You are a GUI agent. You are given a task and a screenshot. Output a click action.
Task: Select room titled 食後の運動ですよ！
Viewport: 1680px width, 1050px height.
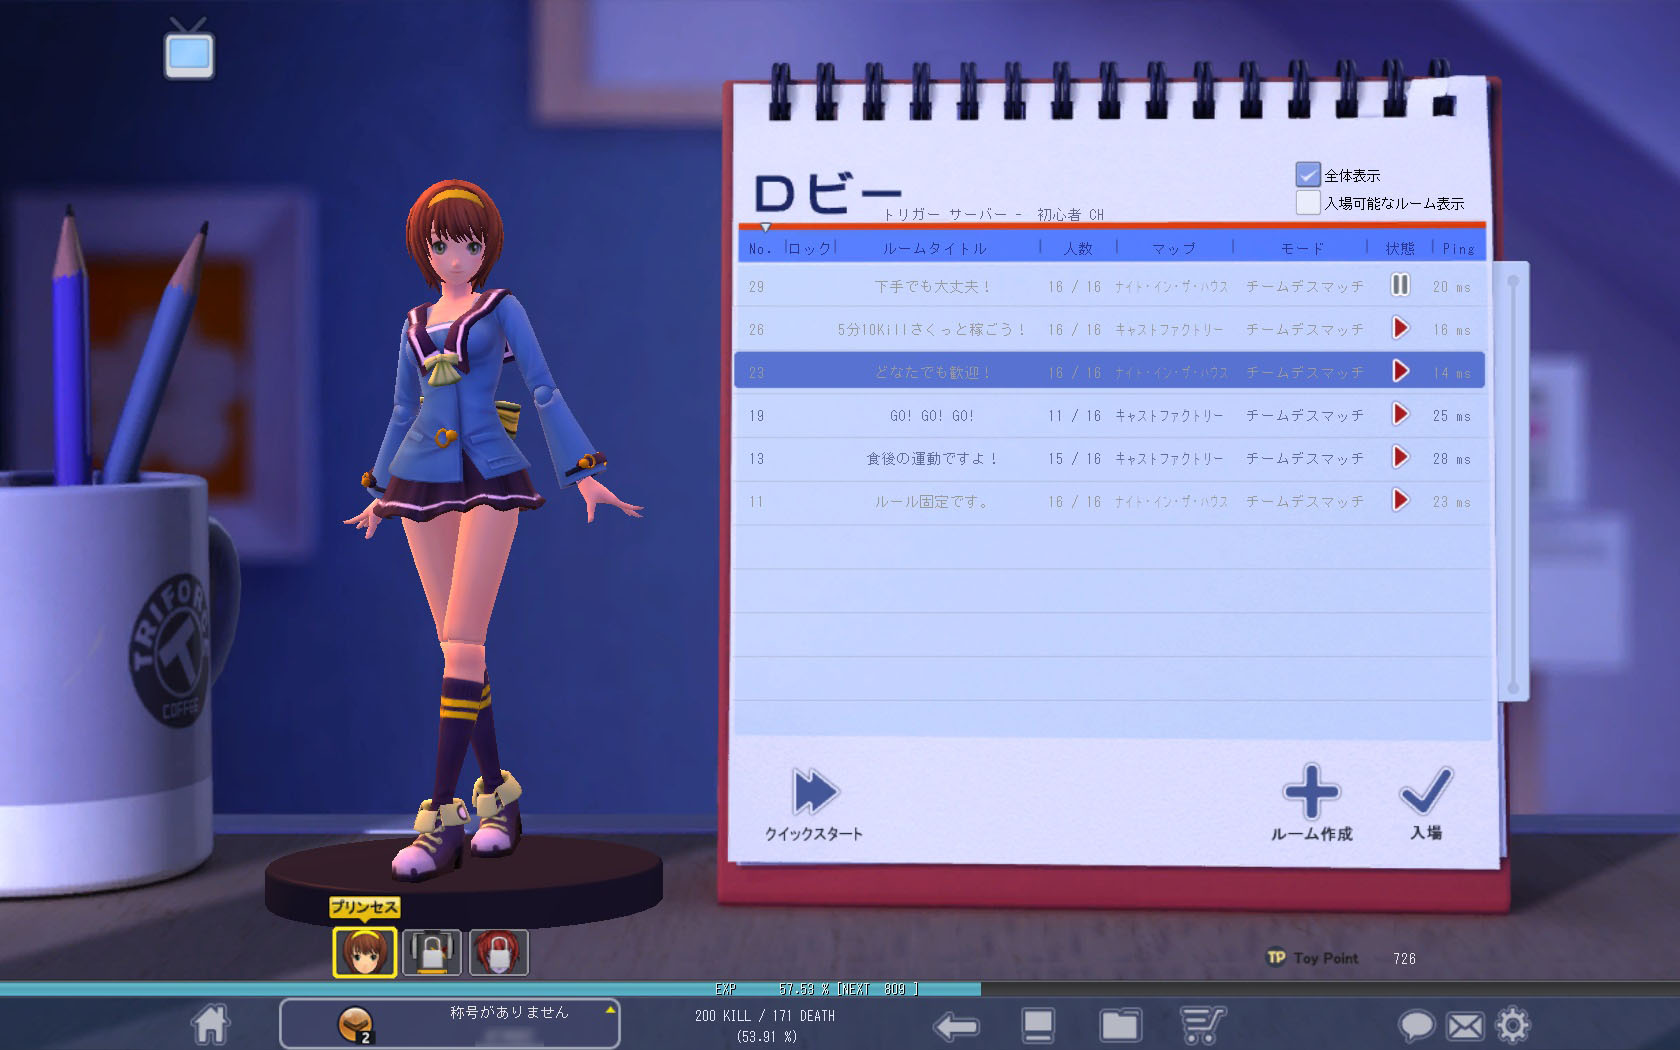1109,458
